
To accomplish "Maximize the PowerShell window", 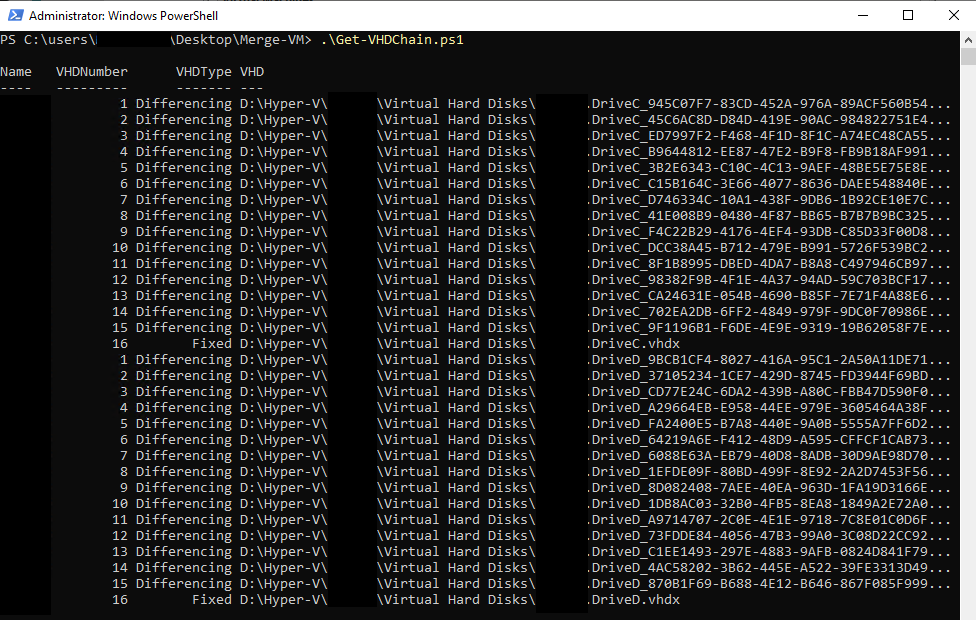I will [x=908, y=16].
